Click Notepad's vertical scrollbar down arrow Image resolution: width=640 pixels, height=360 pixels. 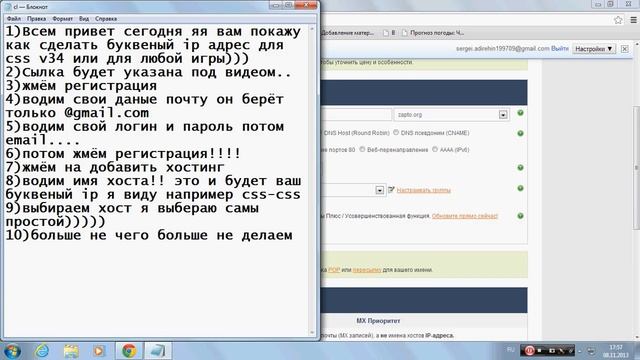pos(312,333)
